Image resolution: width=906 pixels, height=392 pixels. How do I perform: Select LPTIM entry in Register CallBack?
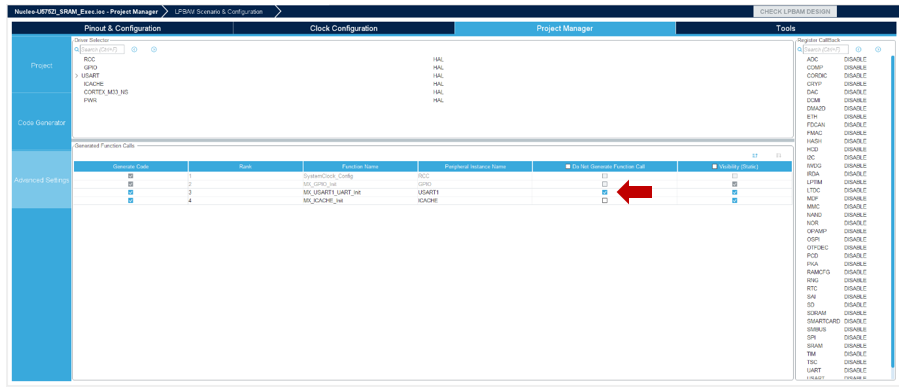pyautogui.click(x=815, y=182)
